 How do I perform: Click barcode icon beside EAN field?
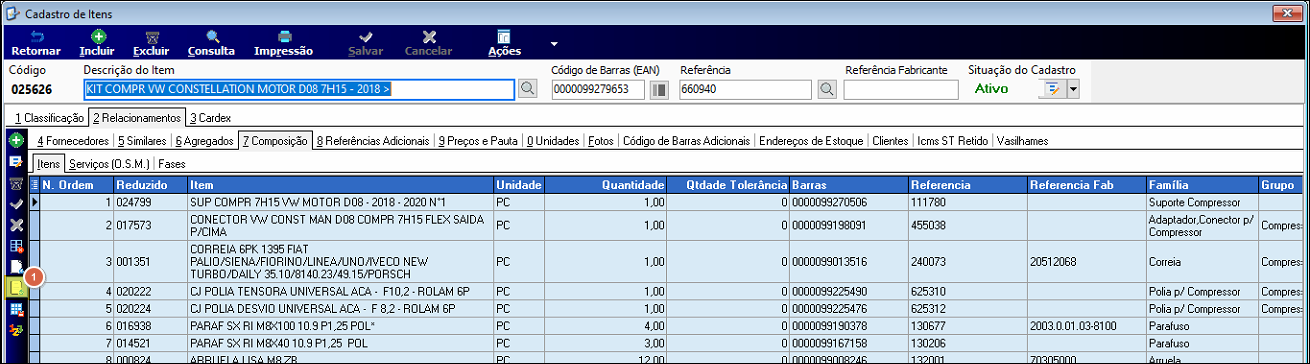660,89
